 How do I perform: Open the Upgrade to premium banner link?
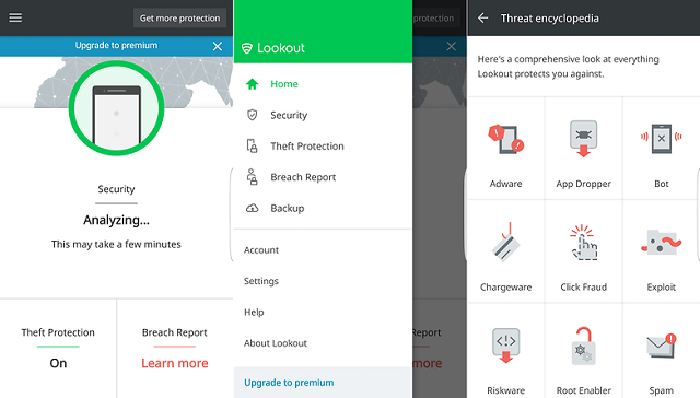[116, 46]
